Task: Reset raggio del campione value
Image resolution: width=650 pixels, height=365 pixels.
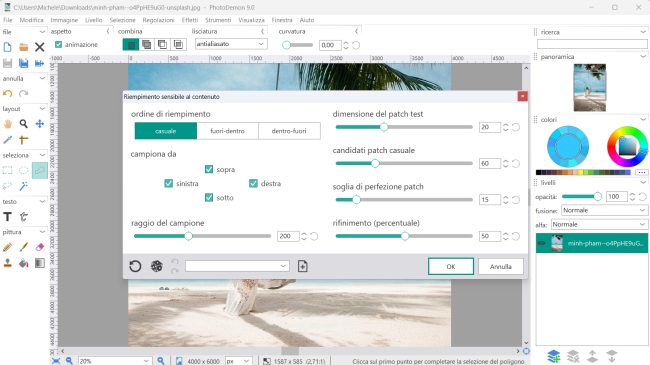Action: click(x=314, y=236)
